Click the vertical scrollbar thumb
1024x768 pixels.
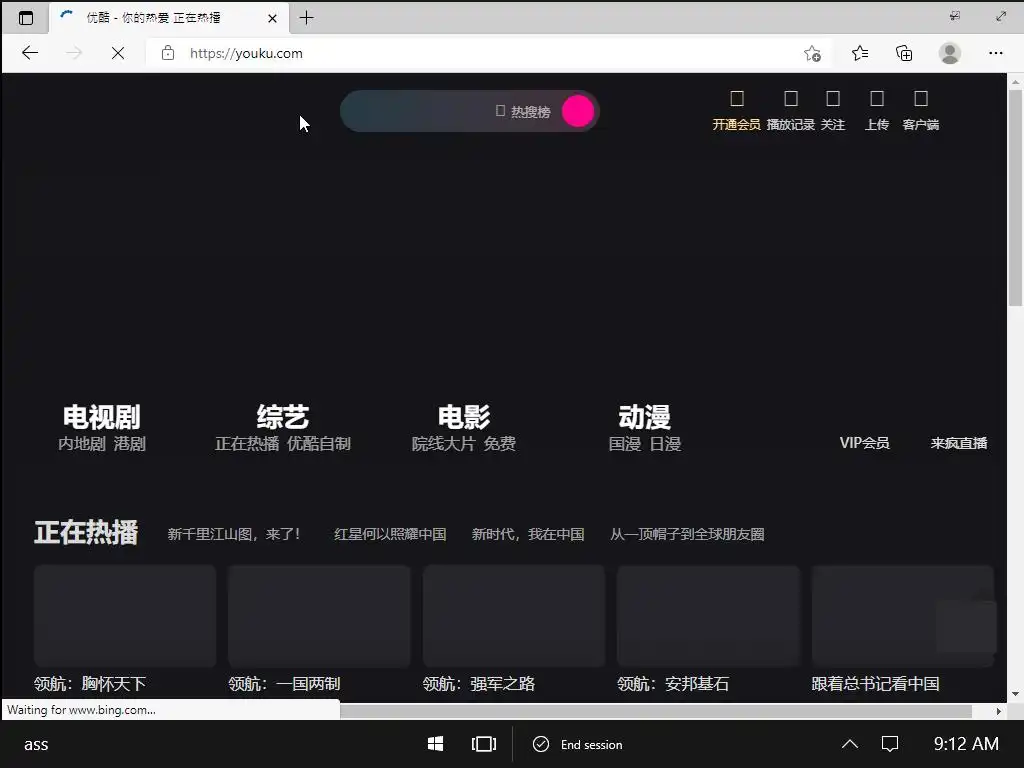1015,197
